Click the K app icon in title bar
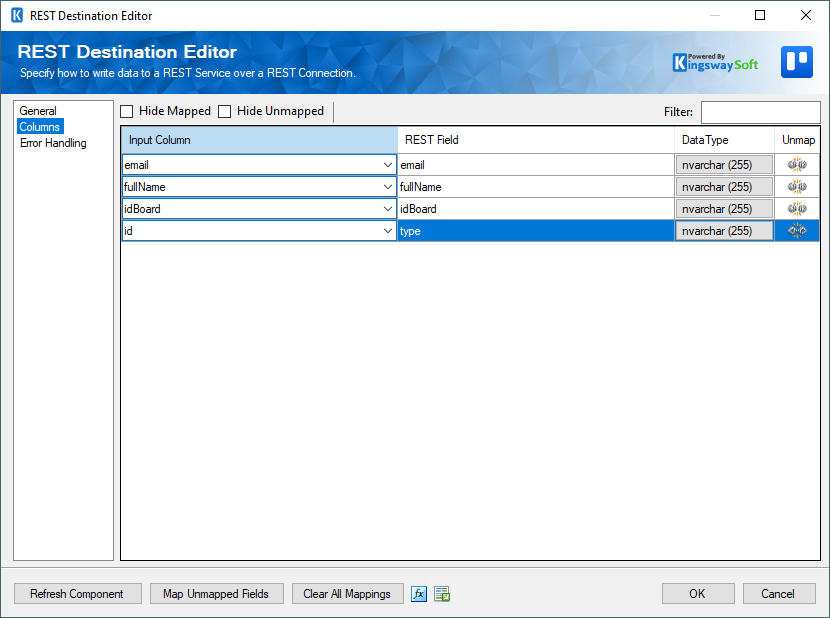Viewport: 830px width, 618px height. [17, 15]
